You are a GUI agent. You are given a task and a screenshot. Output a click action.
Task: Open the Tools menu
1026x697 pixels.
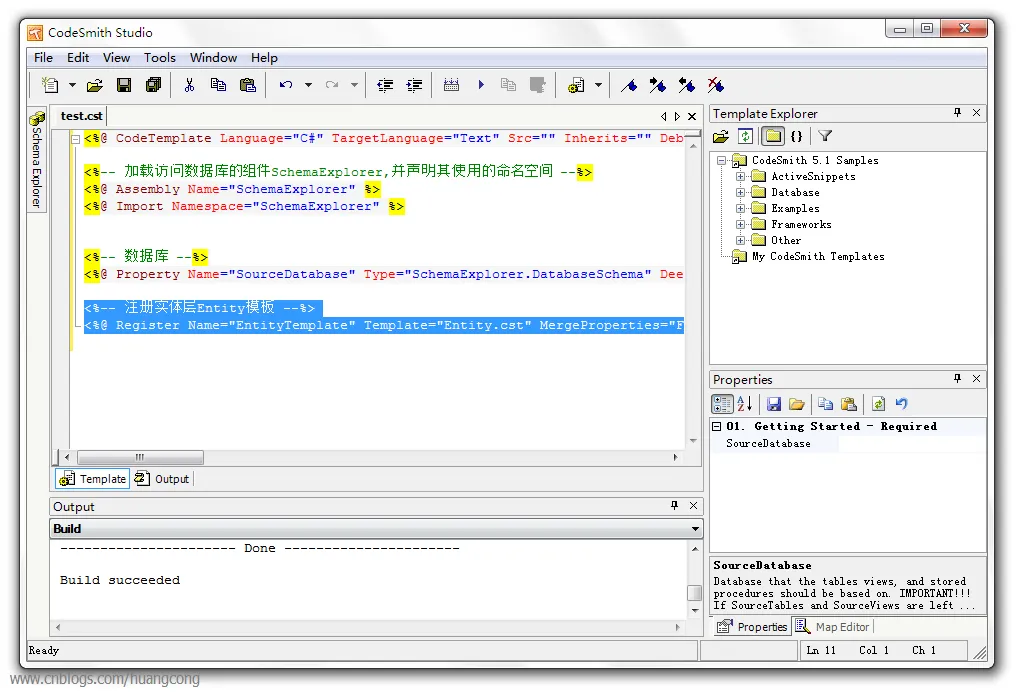159,58
